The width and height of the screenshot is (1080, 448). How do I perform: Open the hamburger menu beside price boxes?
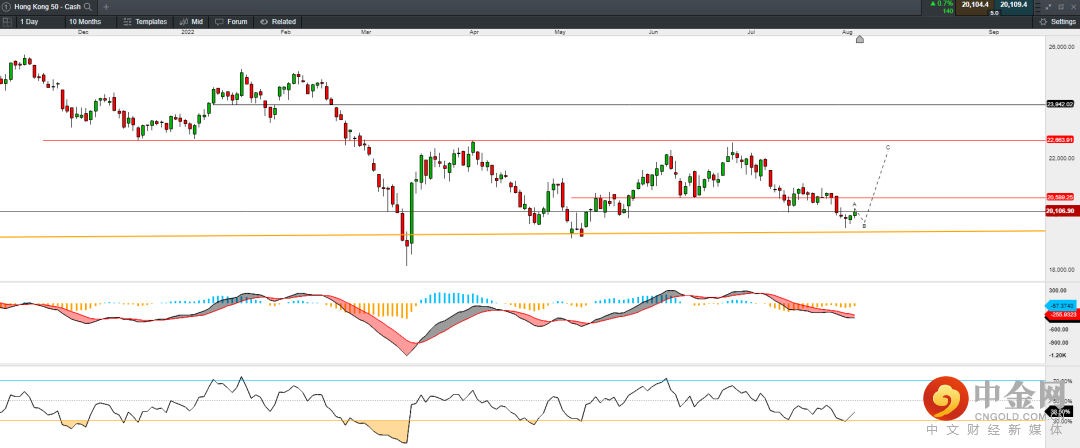pos(1038,7)
